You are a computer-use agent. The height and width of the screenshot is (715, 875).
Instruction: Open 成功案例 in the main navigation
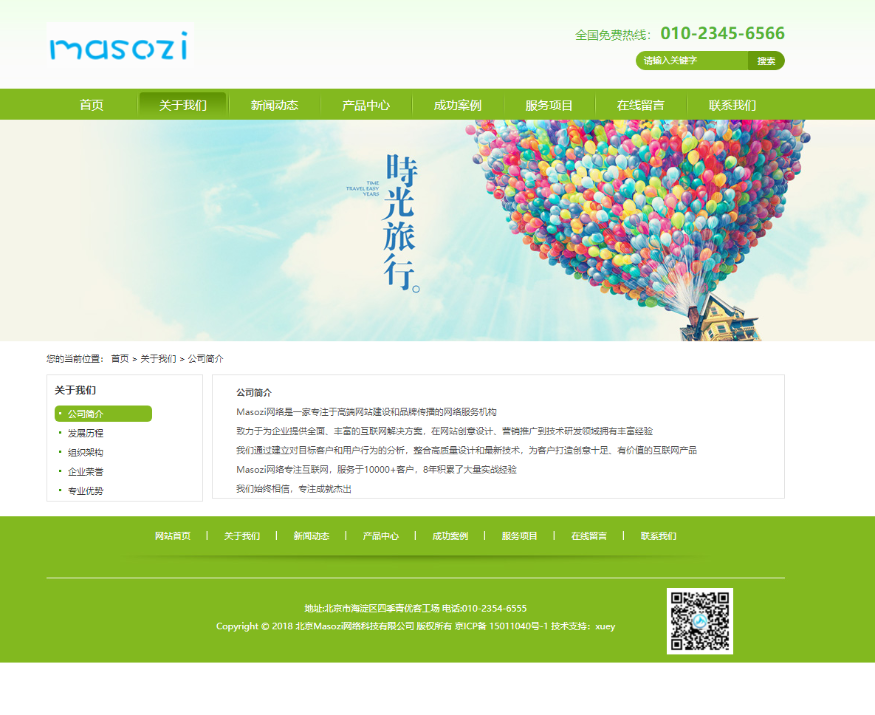tap(458, 105)
